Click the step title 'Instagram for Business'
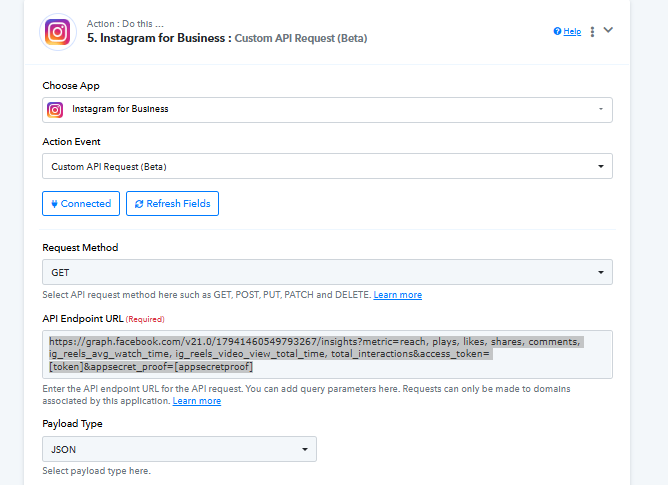Image resolution: width=668 pixels, height=485 pixels. tap(162, 38)
